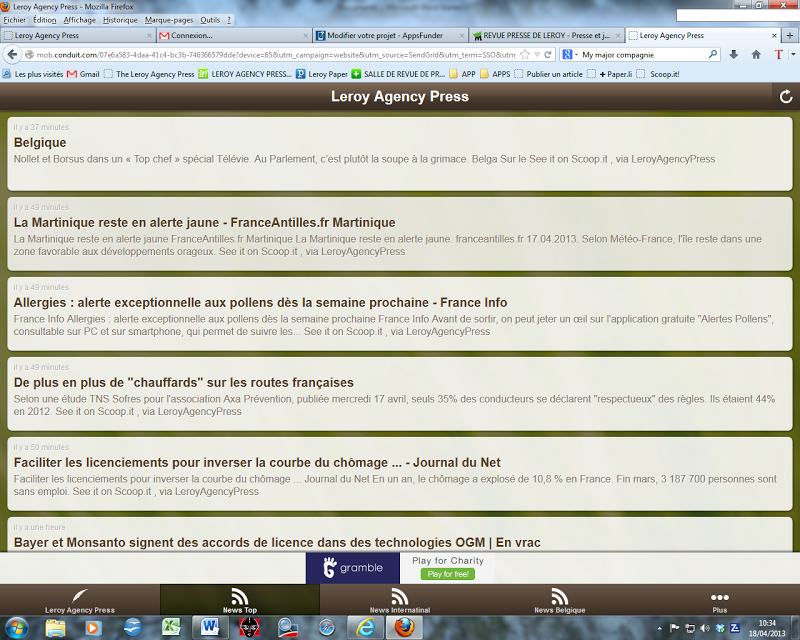Open the Fichier menu
This screenshot has height=640, width=800.
(14, 20)
